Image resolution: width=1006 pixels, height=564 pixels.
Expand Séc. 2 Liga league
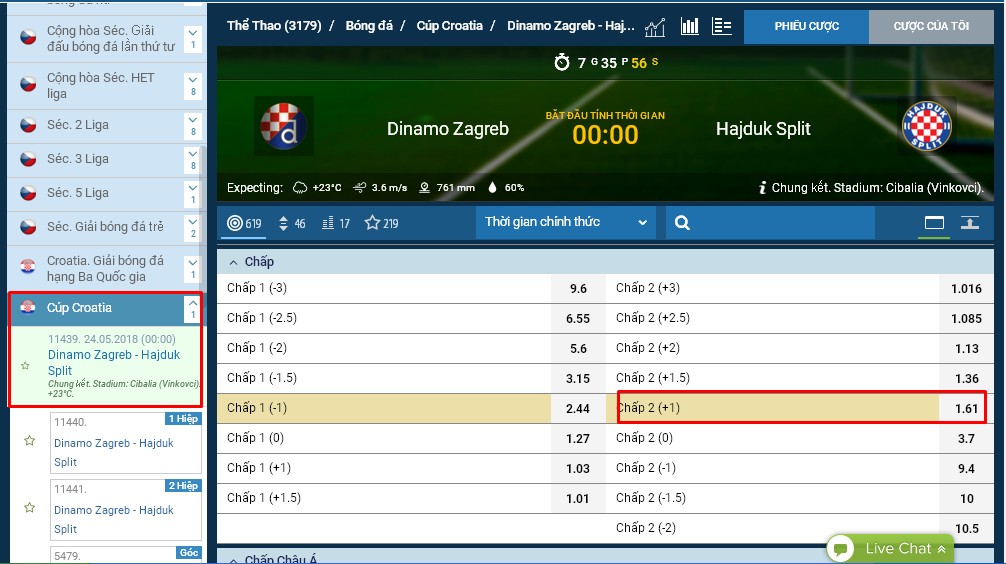[x=192, y=125]
